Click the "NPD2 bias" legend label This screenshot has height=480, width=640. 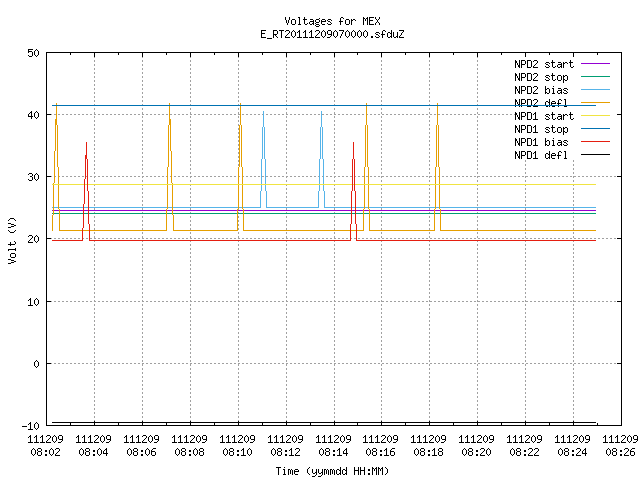point(541,90)
